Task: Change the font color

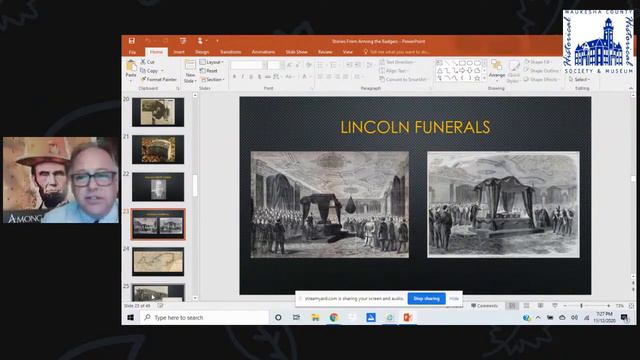Action: (x=305, y=77)
